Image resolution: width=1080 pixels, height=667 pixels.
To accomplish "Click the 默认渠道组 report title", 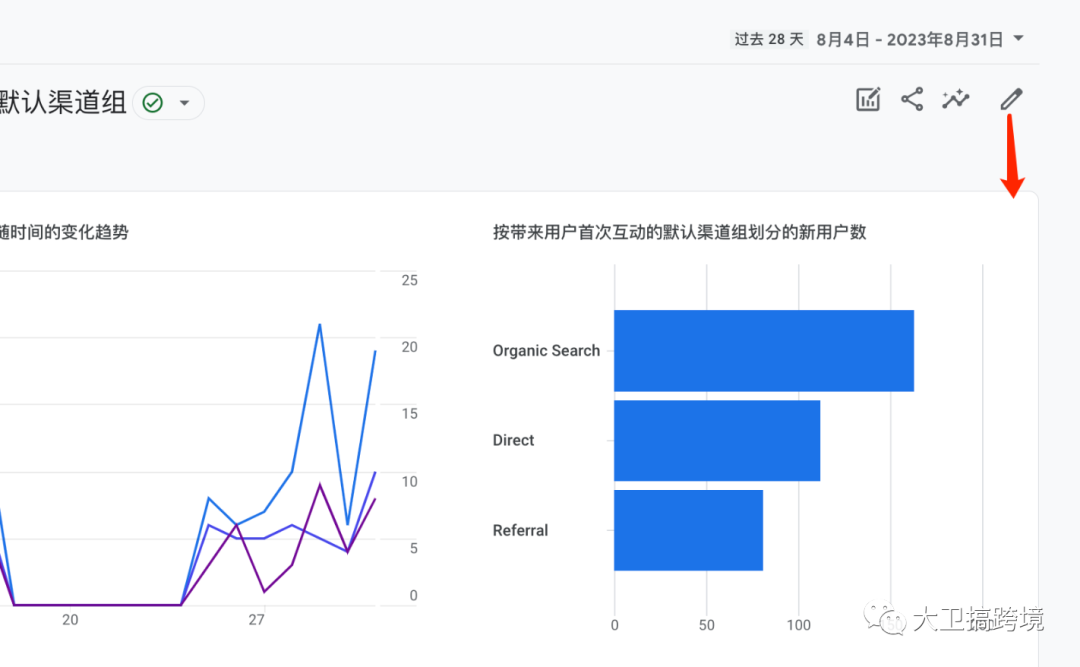I will (x=62, y=102).
